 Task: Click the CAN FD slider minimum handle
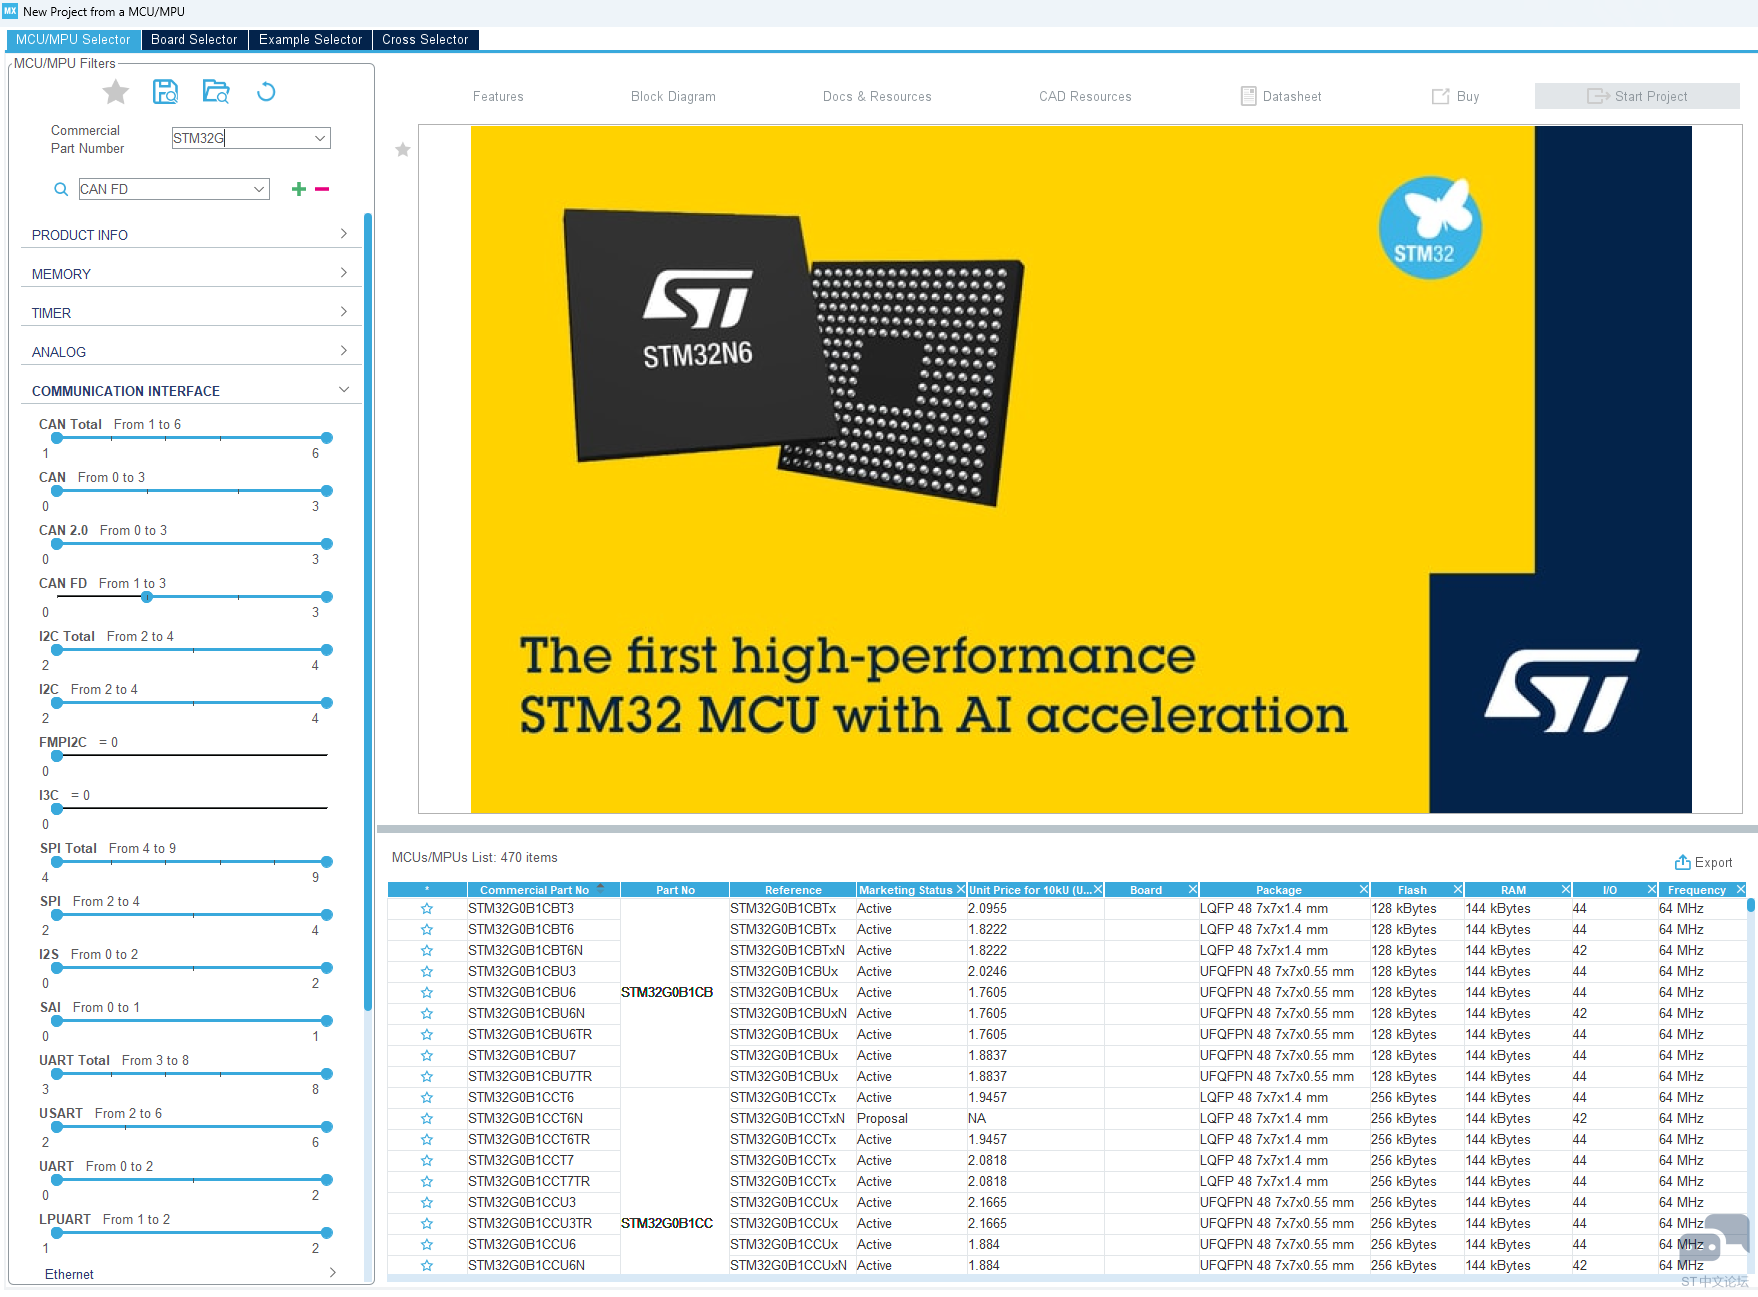(147, 597)
